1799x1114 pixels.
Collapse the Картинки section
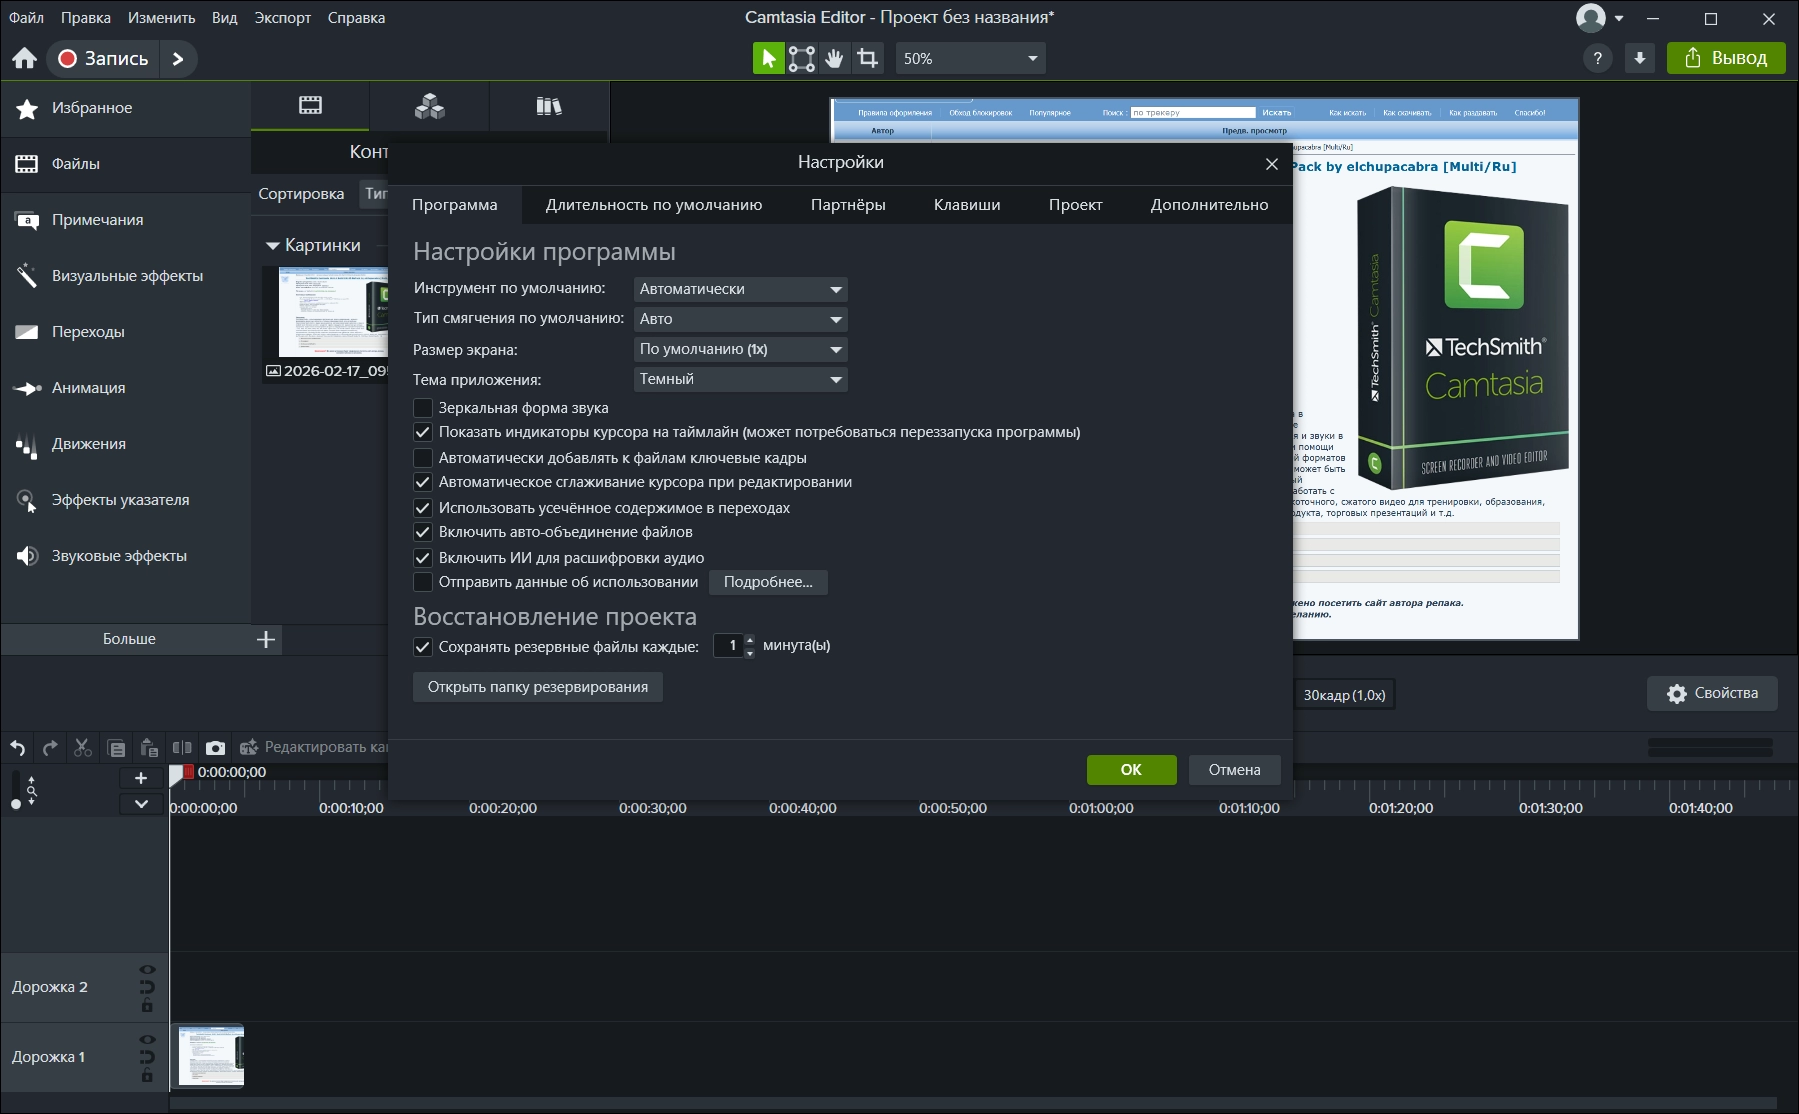point(272,246)
